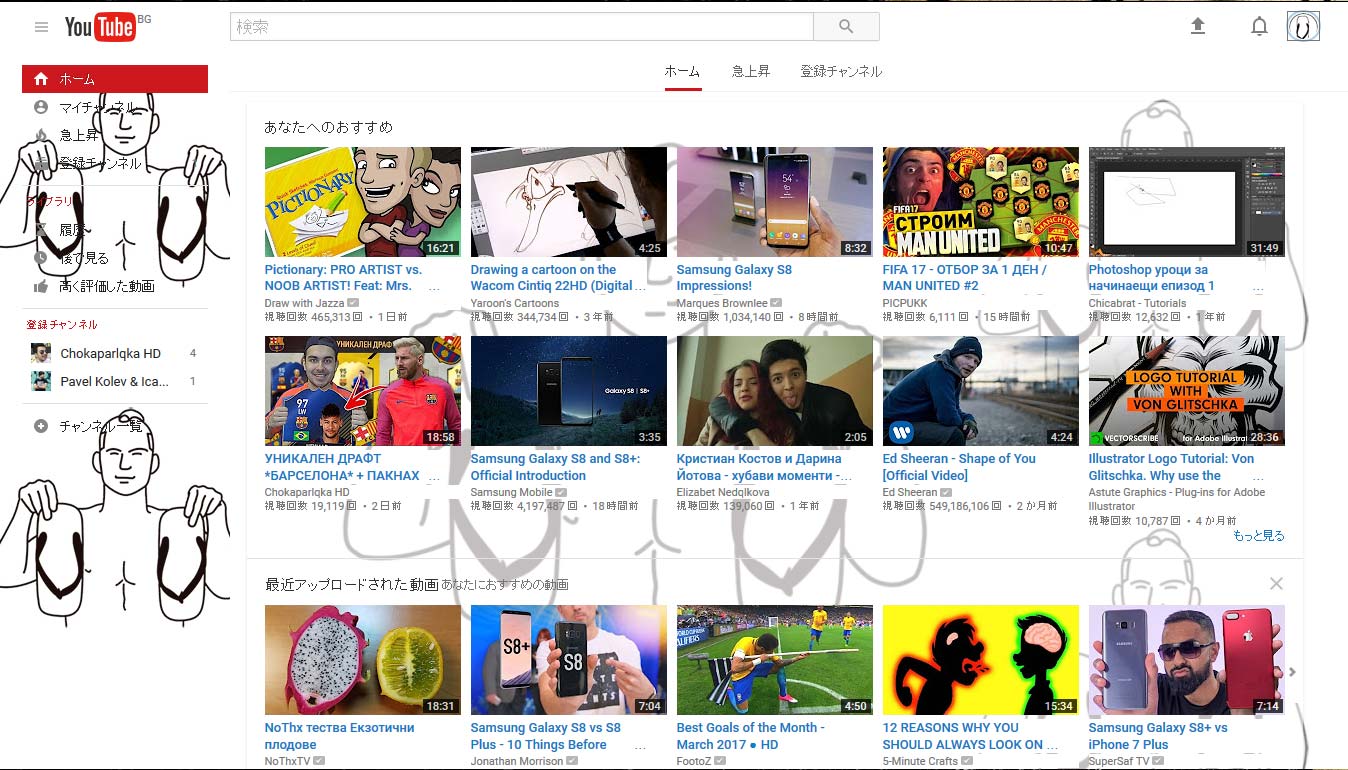Open the Samsung Galaxy S8 Impressions! title
Screen dimensions: 1348x770
tap(734, 278)
